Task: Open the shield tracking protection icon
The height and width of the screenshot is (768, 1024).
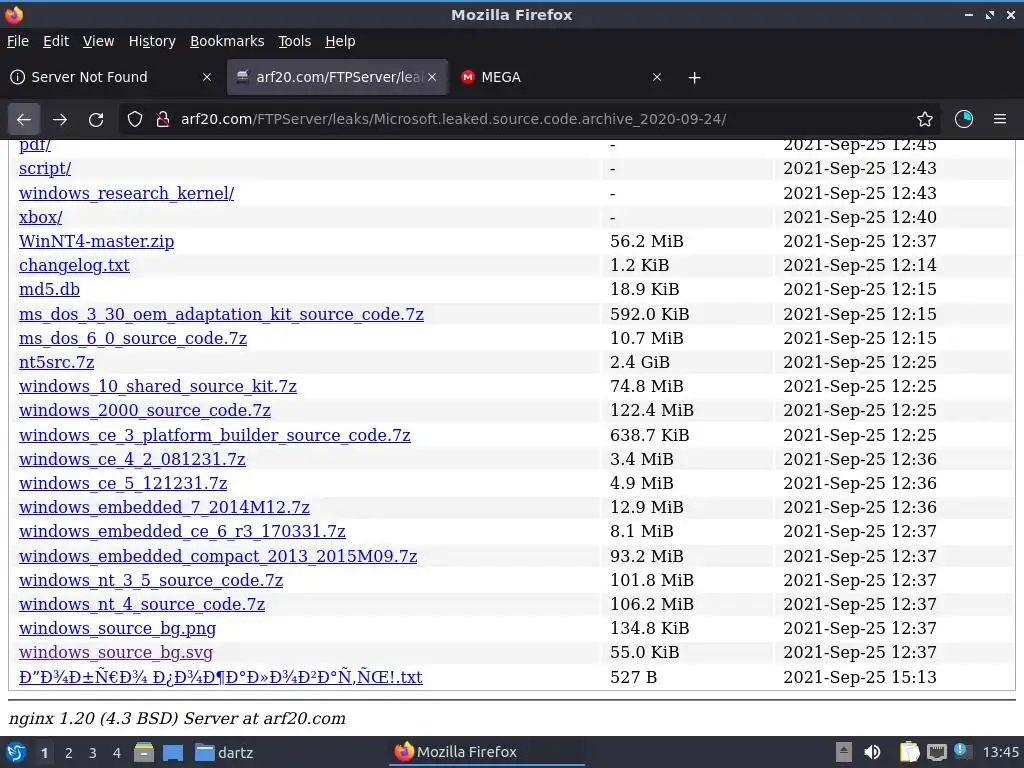Action: pos(135,120)
